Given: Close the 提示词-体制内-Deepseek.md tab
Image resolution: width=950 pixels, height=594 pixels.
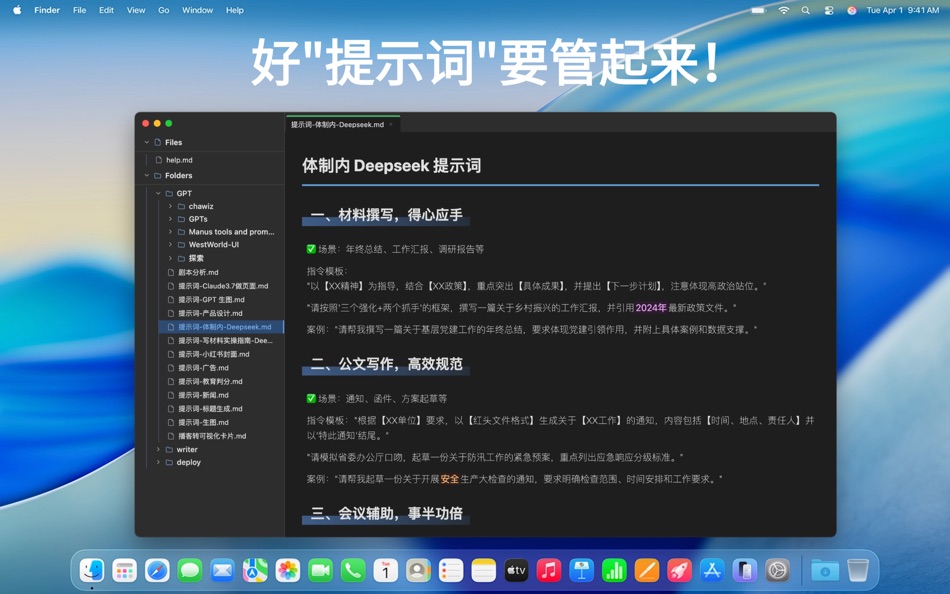Looking at the screenshot, I should click(x=391, y=125).
